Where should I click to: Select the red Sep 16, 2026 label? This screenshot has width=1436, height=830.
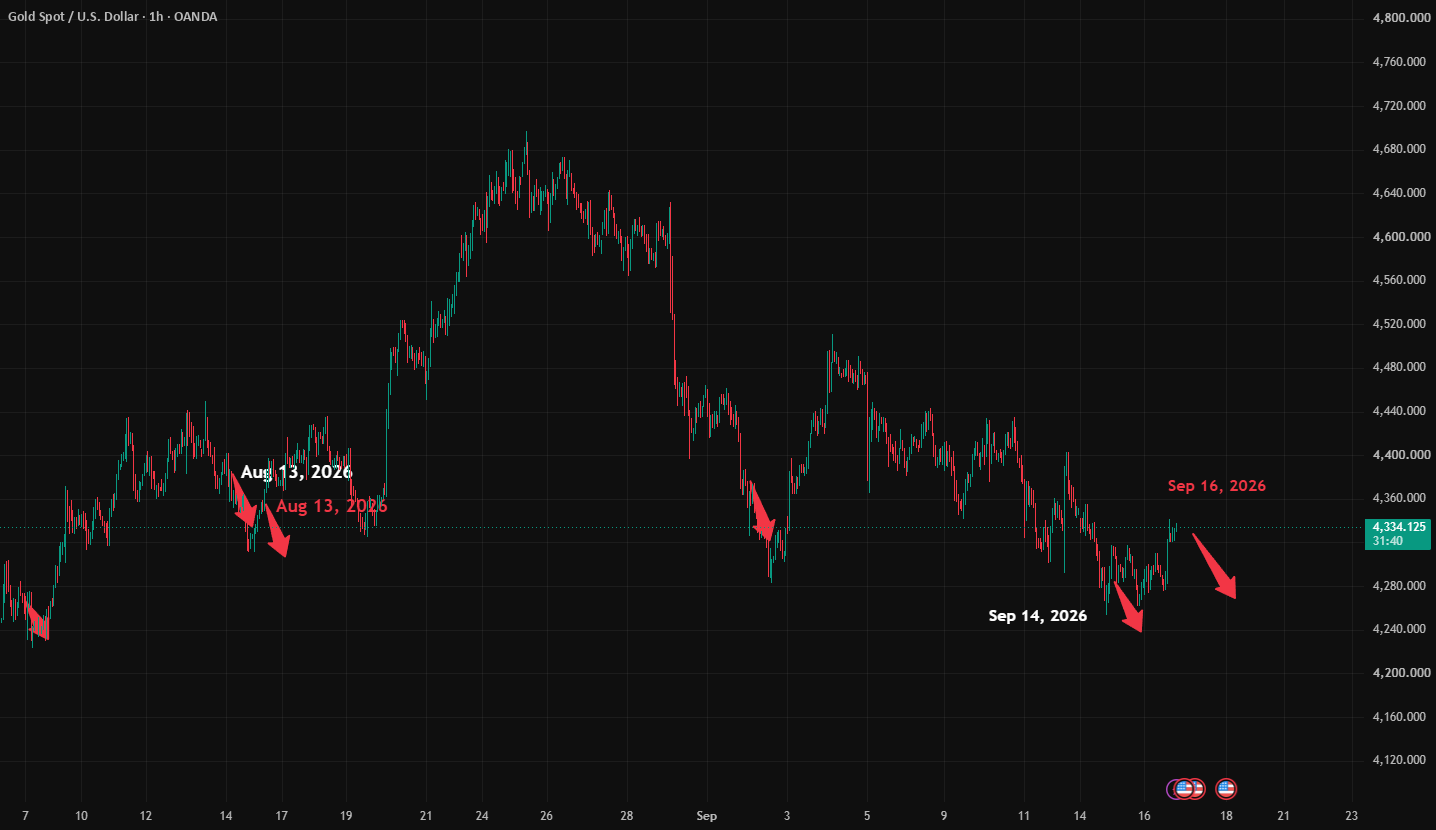[1217, 486]
